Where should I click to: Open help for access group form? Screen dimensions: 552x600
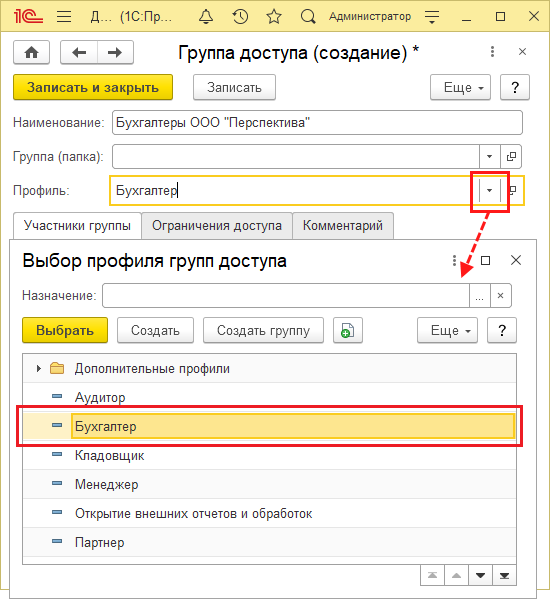coord(515,87)
